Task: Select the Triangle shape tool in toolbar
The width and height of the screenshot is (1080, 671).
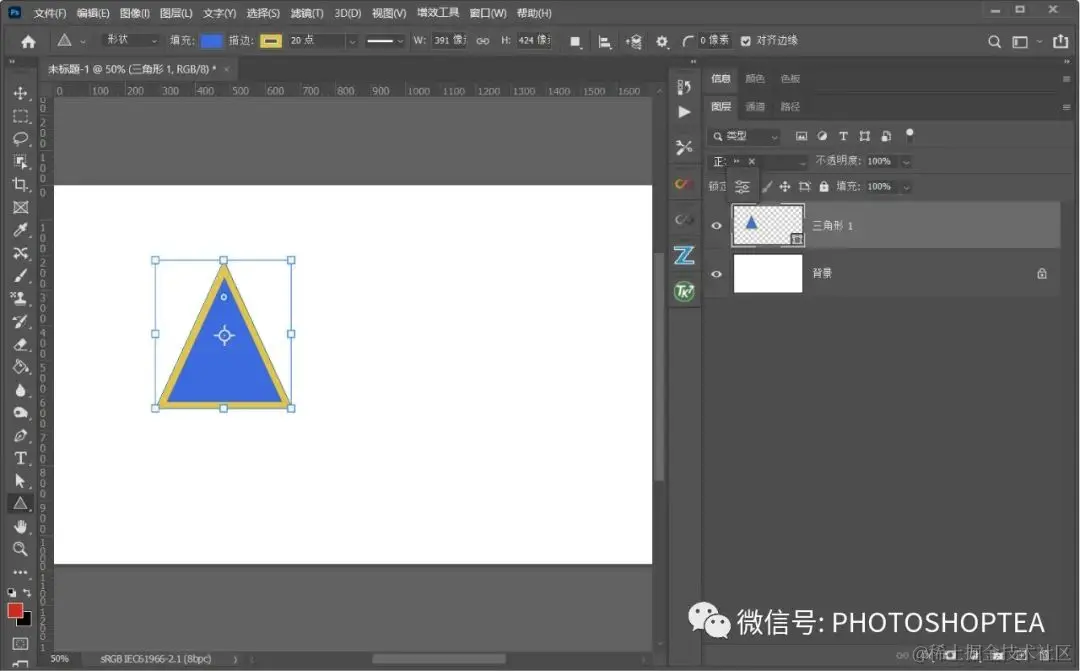Action: pyautogui.click(x=20, y=504)
